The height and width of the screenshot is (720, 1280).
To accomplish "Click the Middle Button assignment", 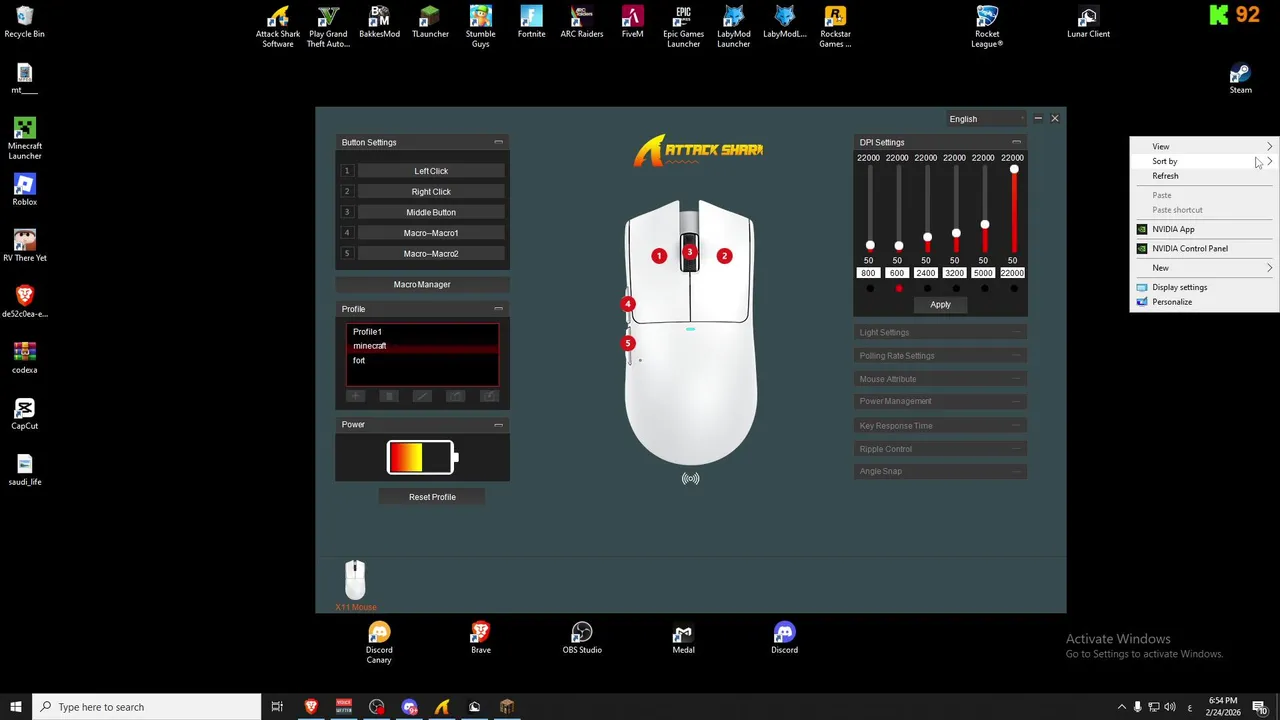I will 431,212.
